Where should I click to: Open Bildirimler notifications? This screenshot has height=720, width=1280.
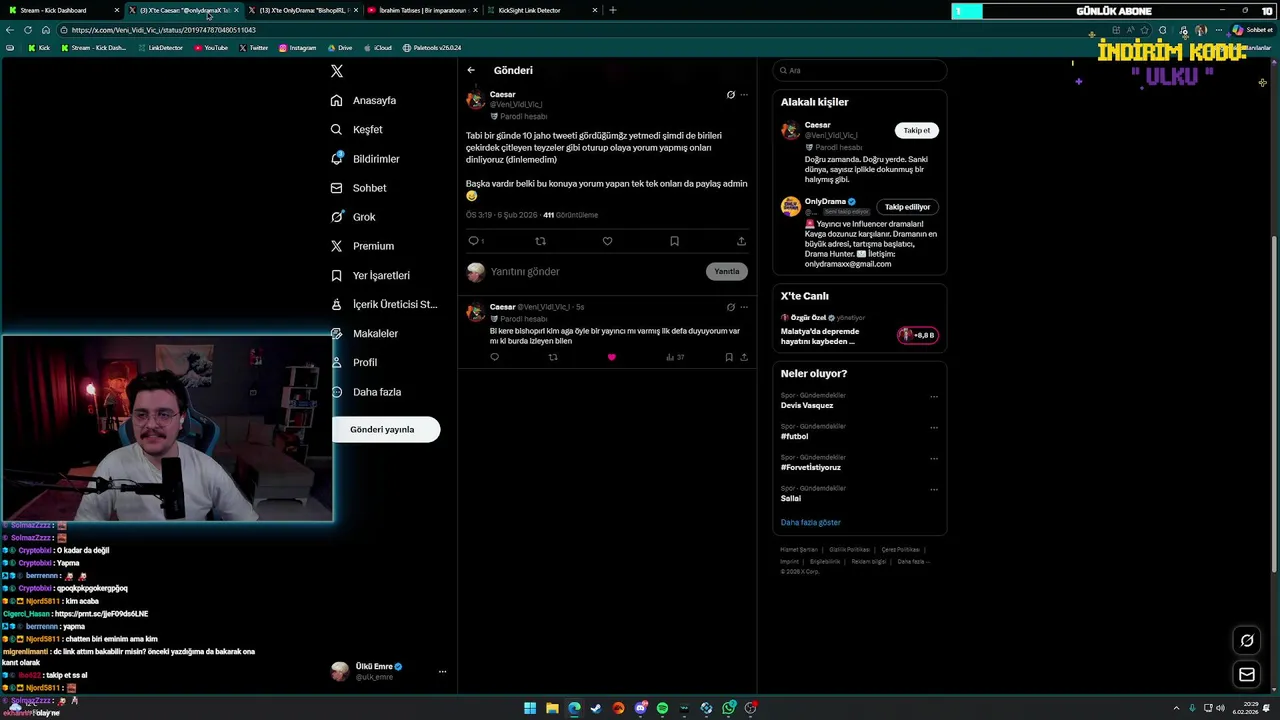click(366, 159)
